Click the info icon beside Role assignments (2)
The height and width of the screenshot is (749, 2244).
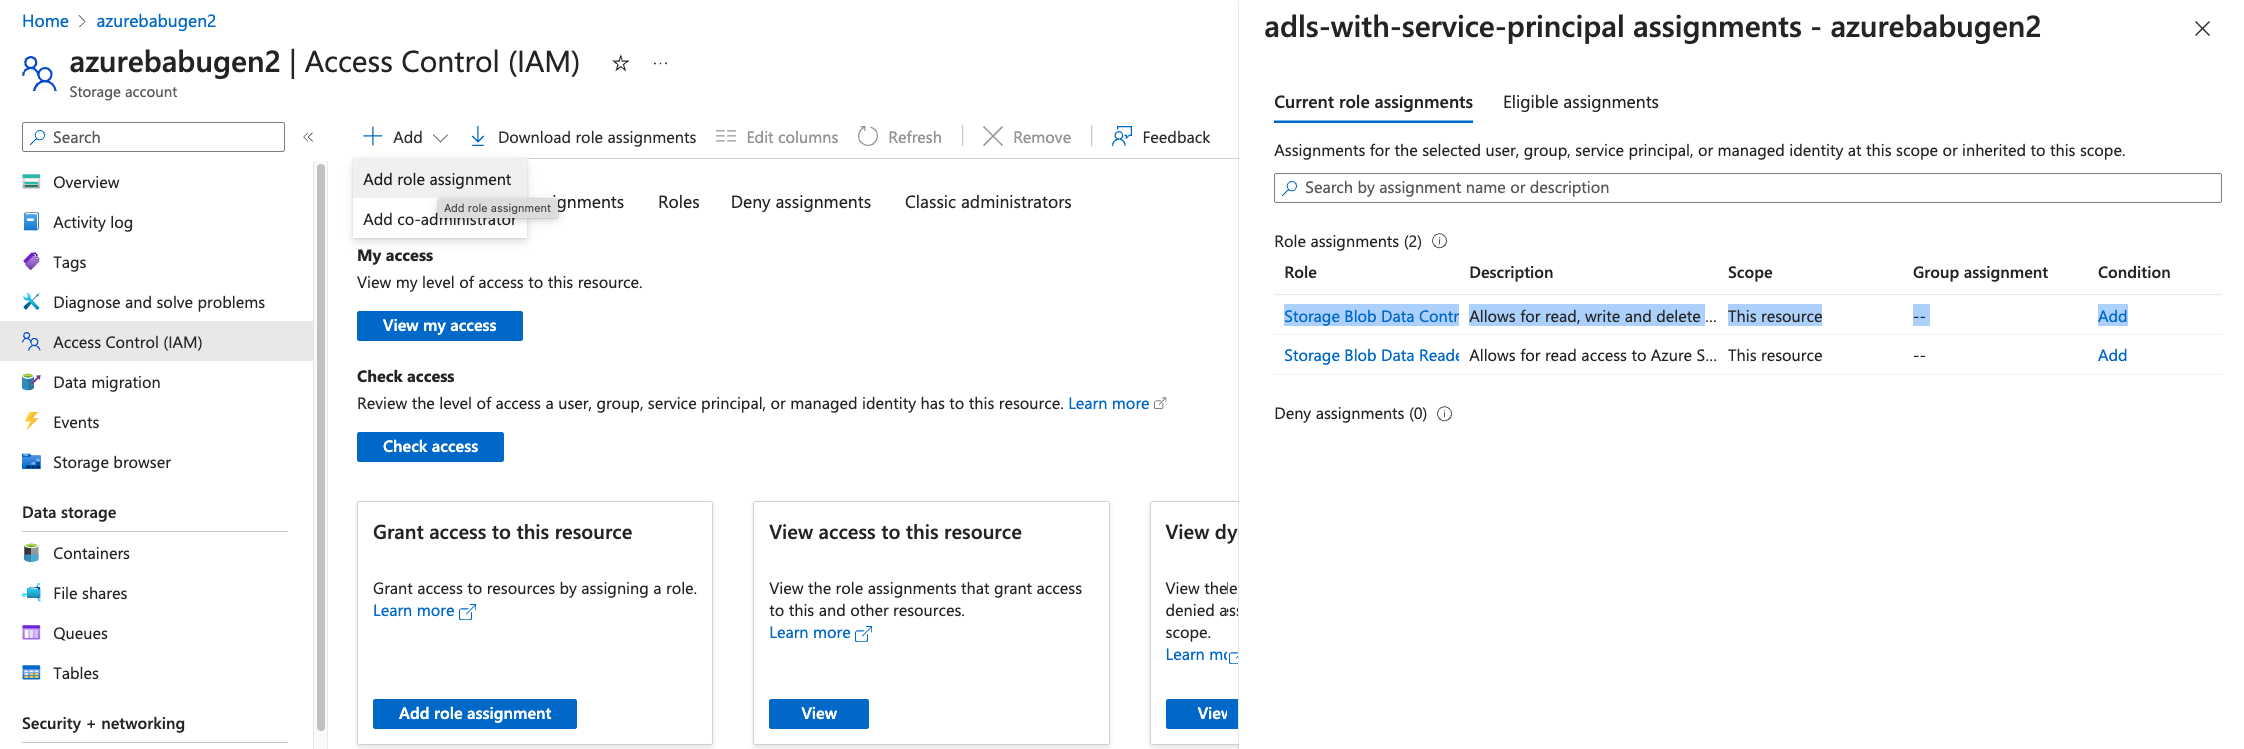(1440, 241)
